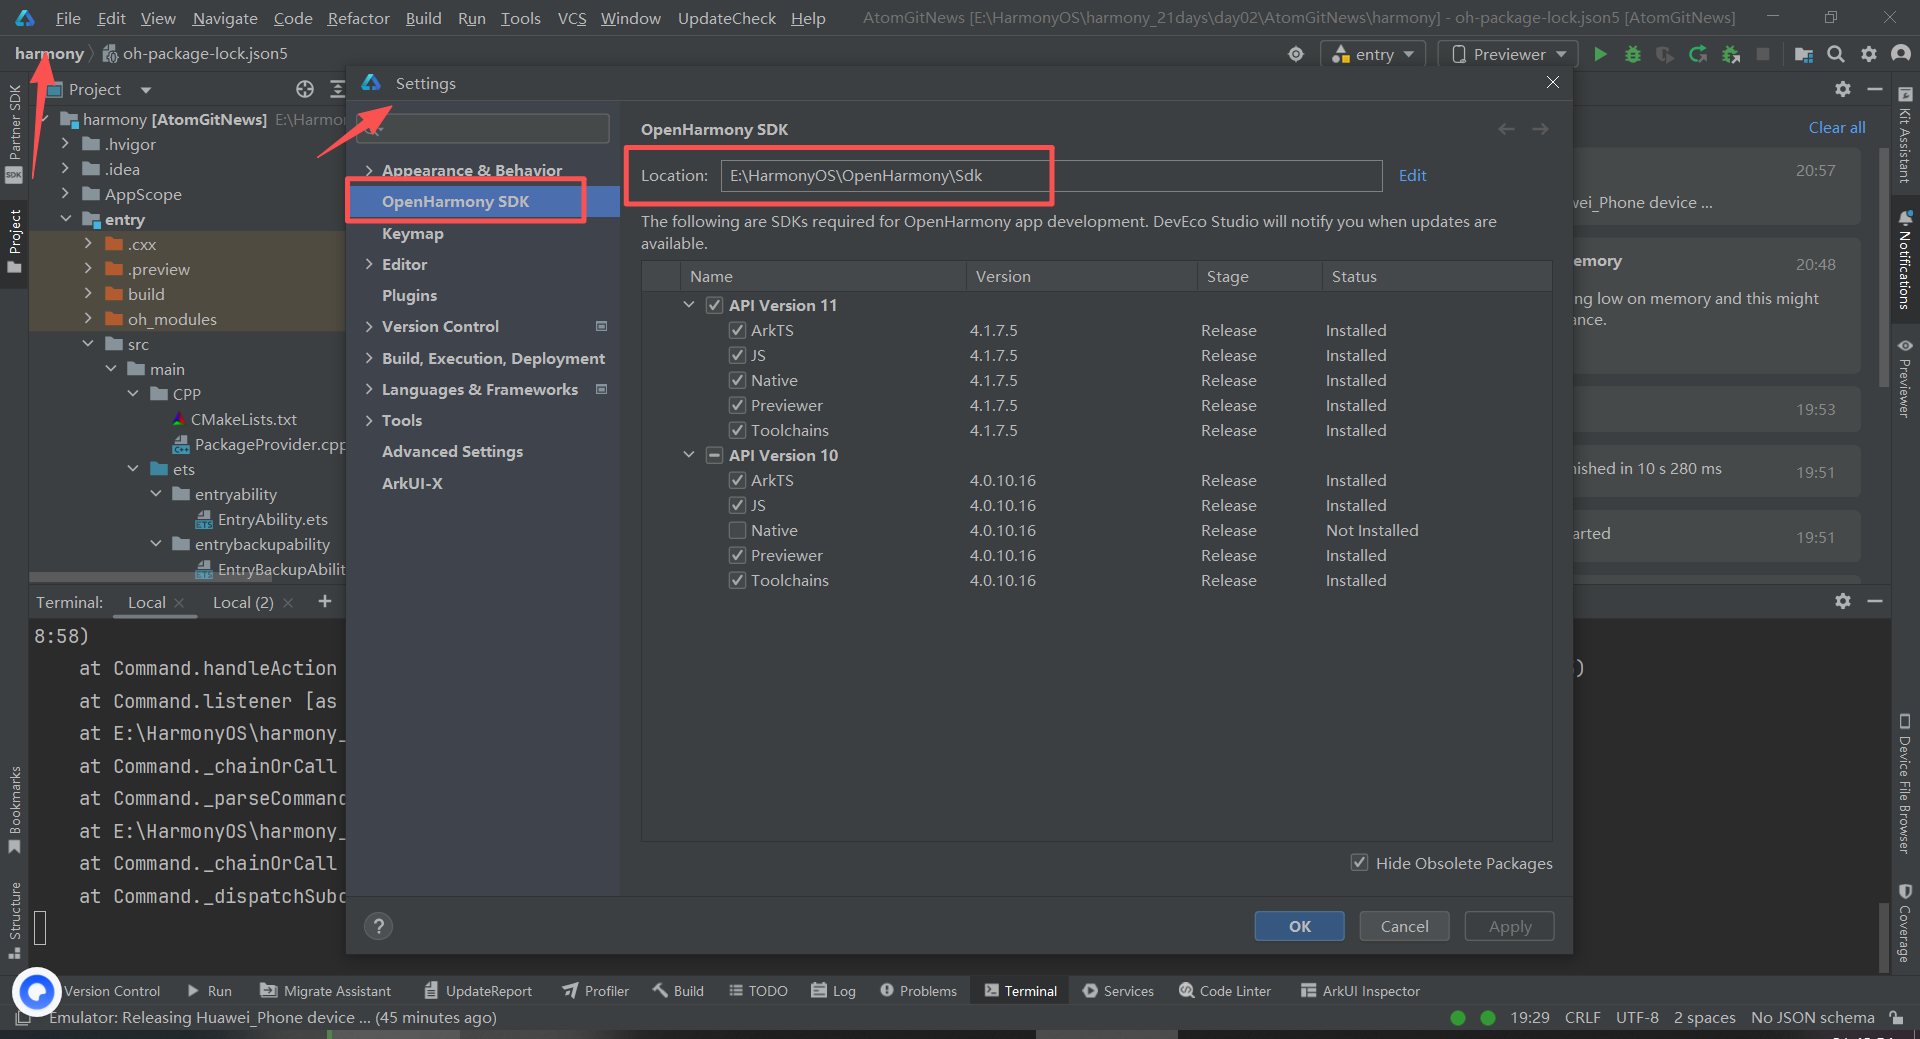Uncheck JS 4.1.7.5 checkbox
This screenshot has width=1920, height=1039.
737,355
